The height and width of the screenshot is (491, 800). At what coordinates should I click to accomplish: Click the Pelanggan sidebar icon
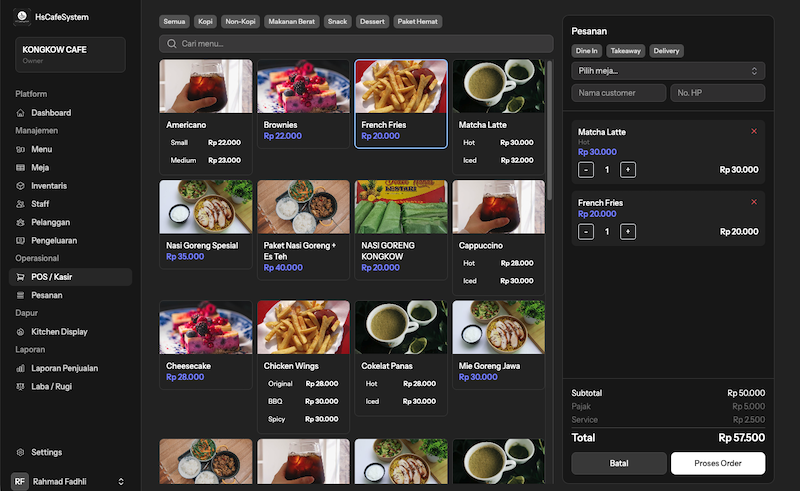(x=21, y=222)
